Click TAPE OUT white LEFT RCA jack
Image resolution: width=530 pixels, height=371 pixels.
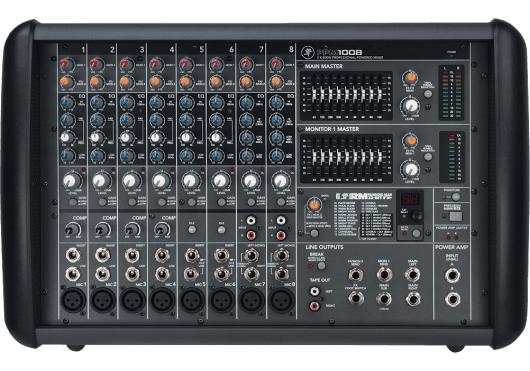click(314, 291)
